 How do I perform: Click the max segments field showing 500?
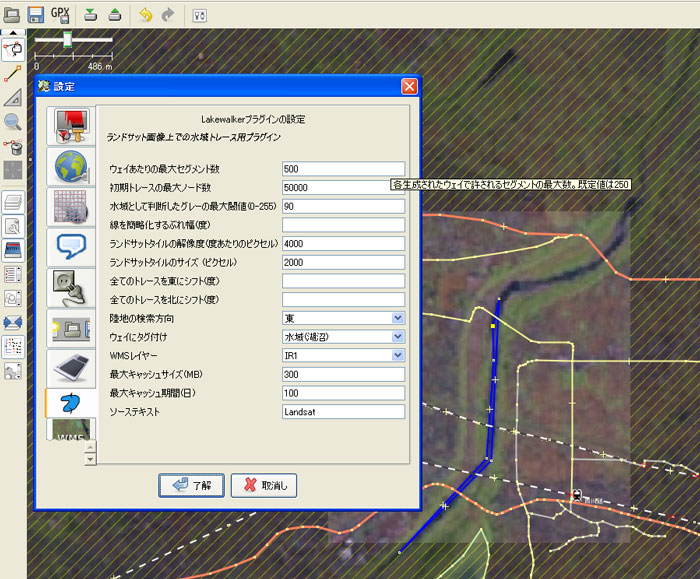(343, 169)
